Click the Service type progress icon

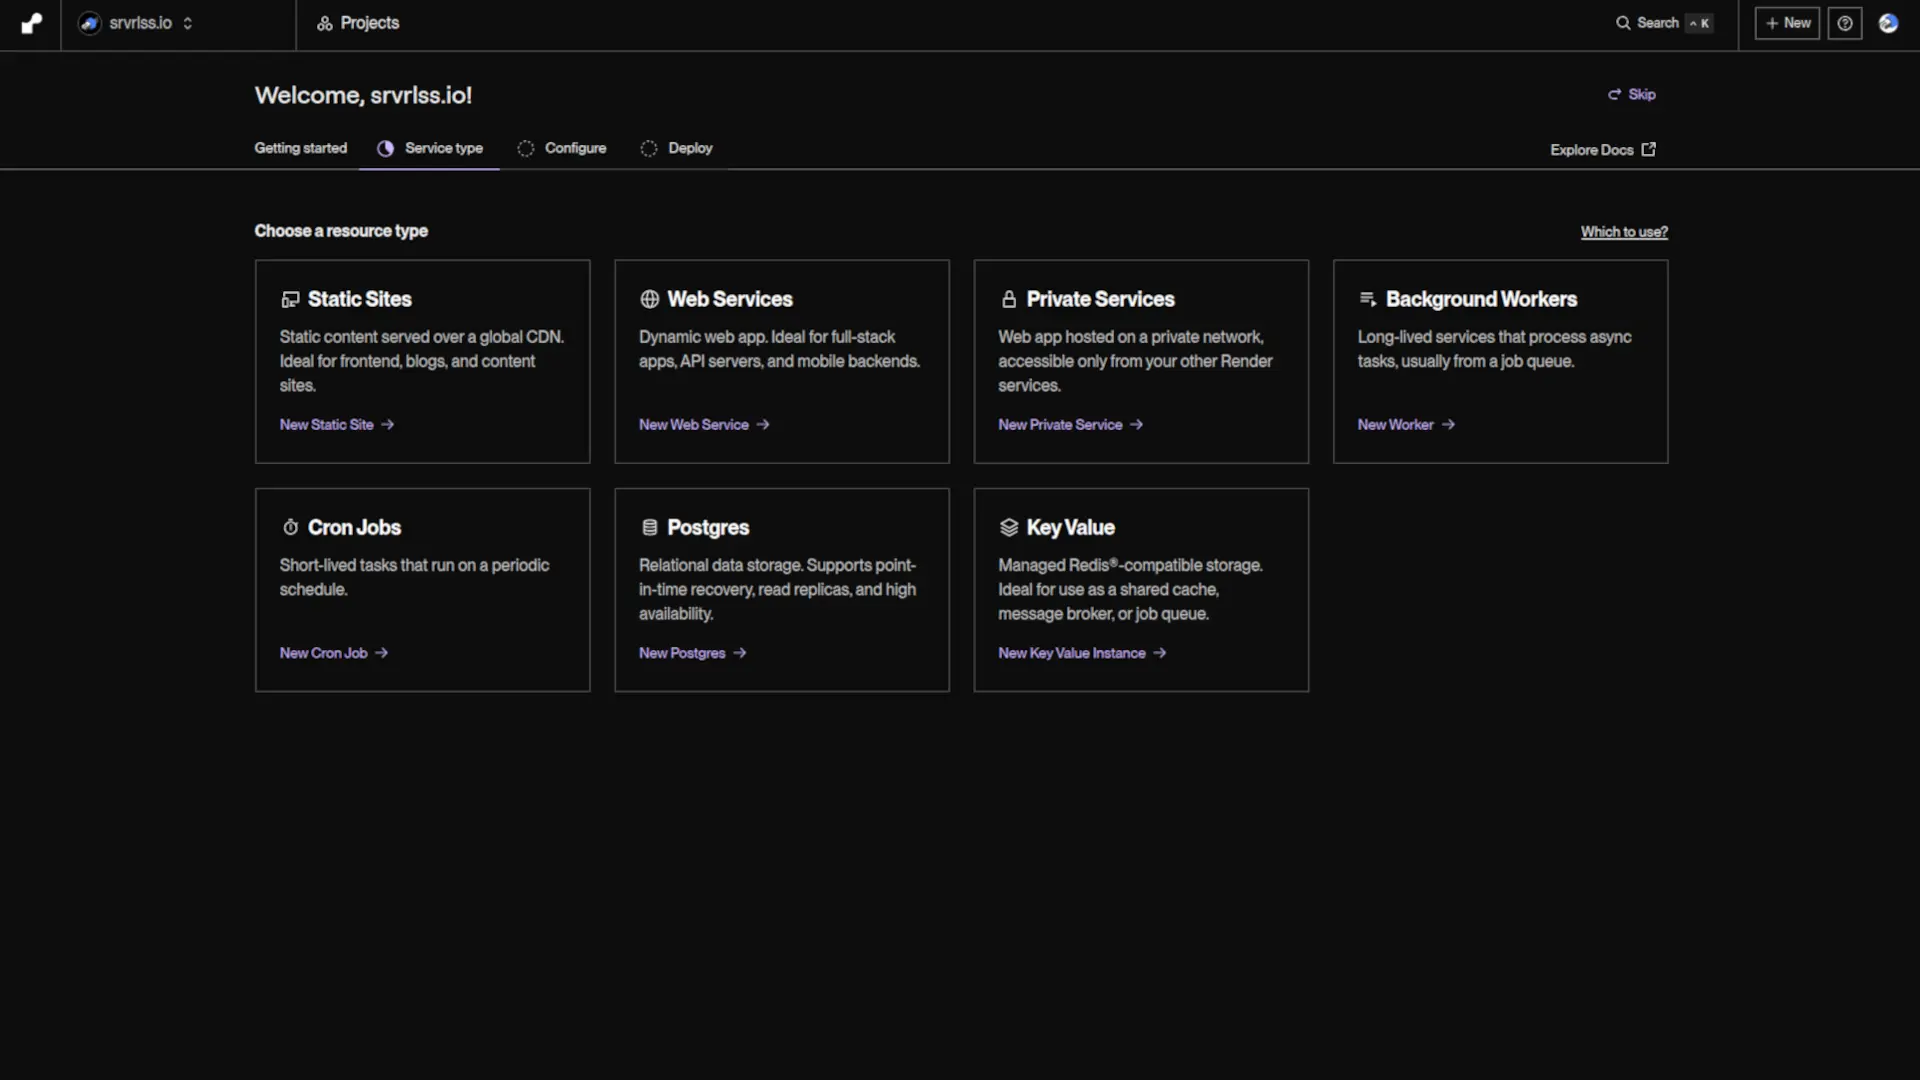(x=385, y=148)
